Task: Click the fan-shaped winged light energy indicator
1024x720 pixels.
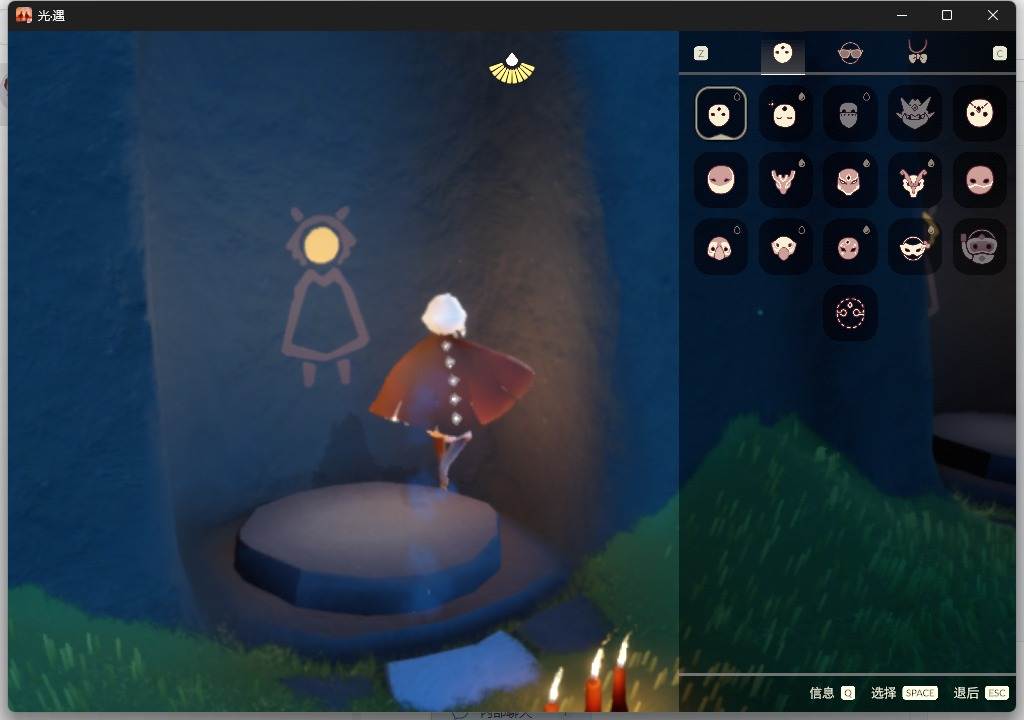Action: pyautogui.click(x=512, y=69)
